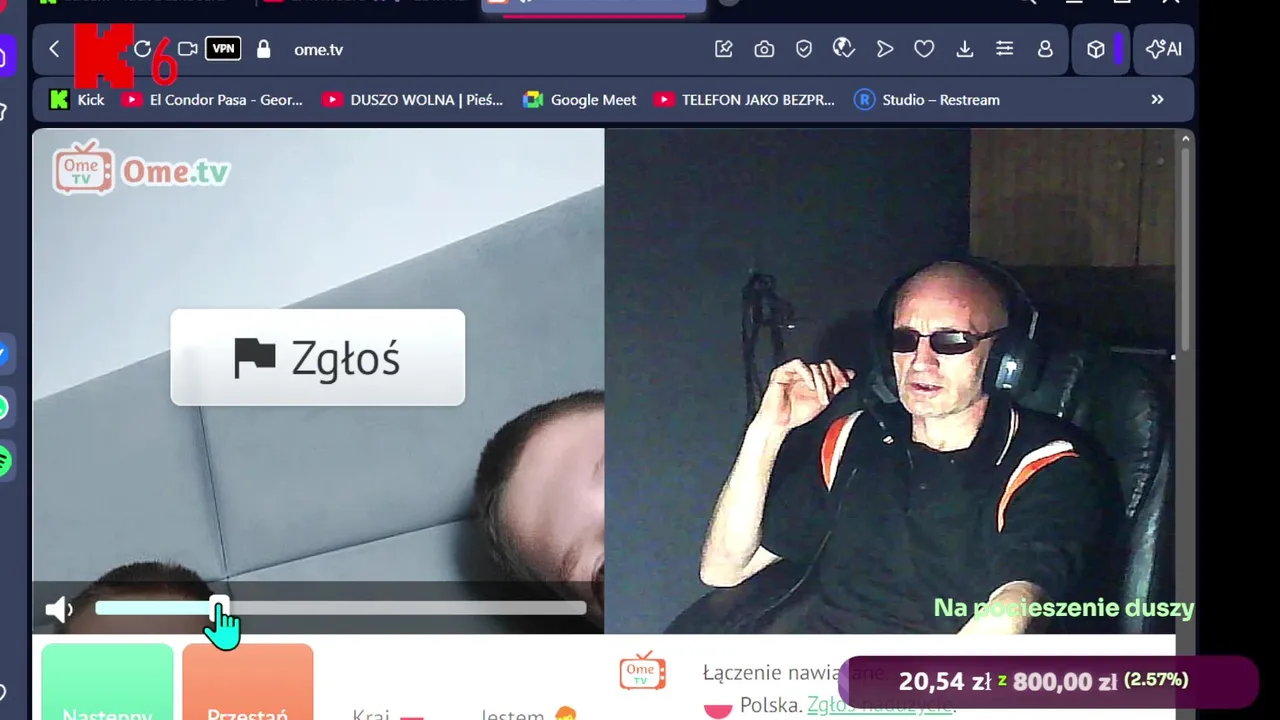Click the Ome TV icon in chat area

pyautogui.click(x=642, y=672)
